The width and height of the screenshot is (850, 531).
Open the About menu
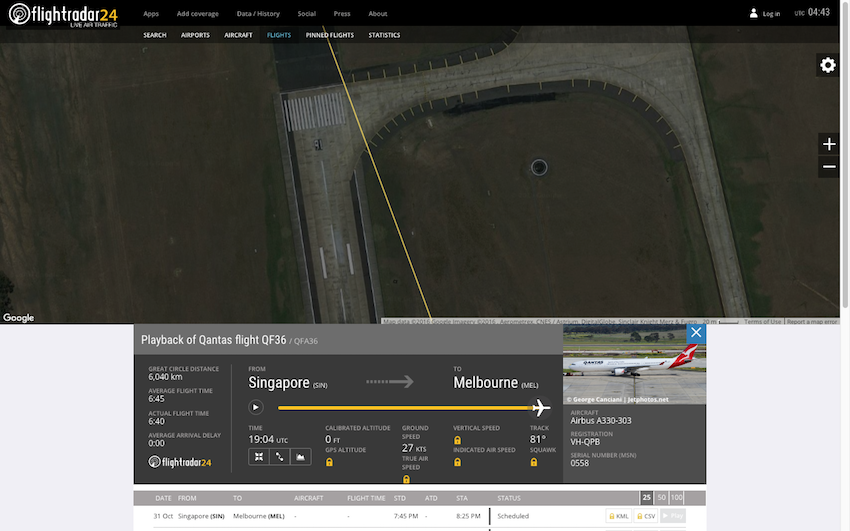(x=377, y=14)
